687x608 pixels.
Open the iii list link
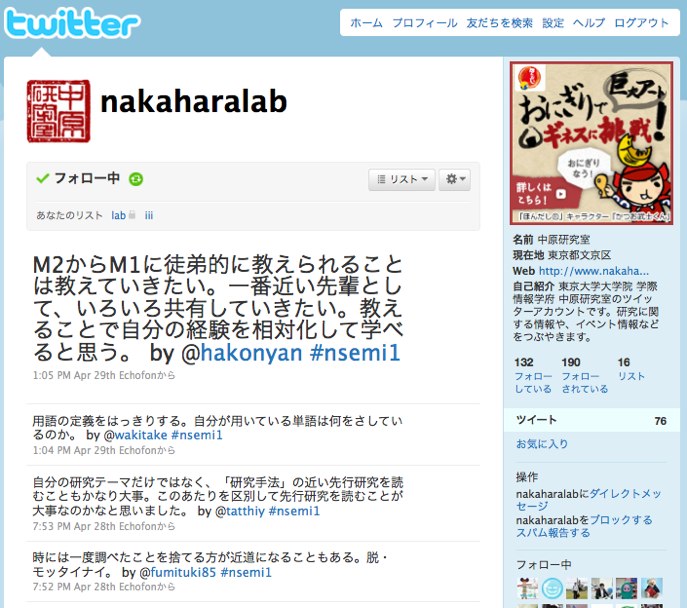(x=149, y=216)
